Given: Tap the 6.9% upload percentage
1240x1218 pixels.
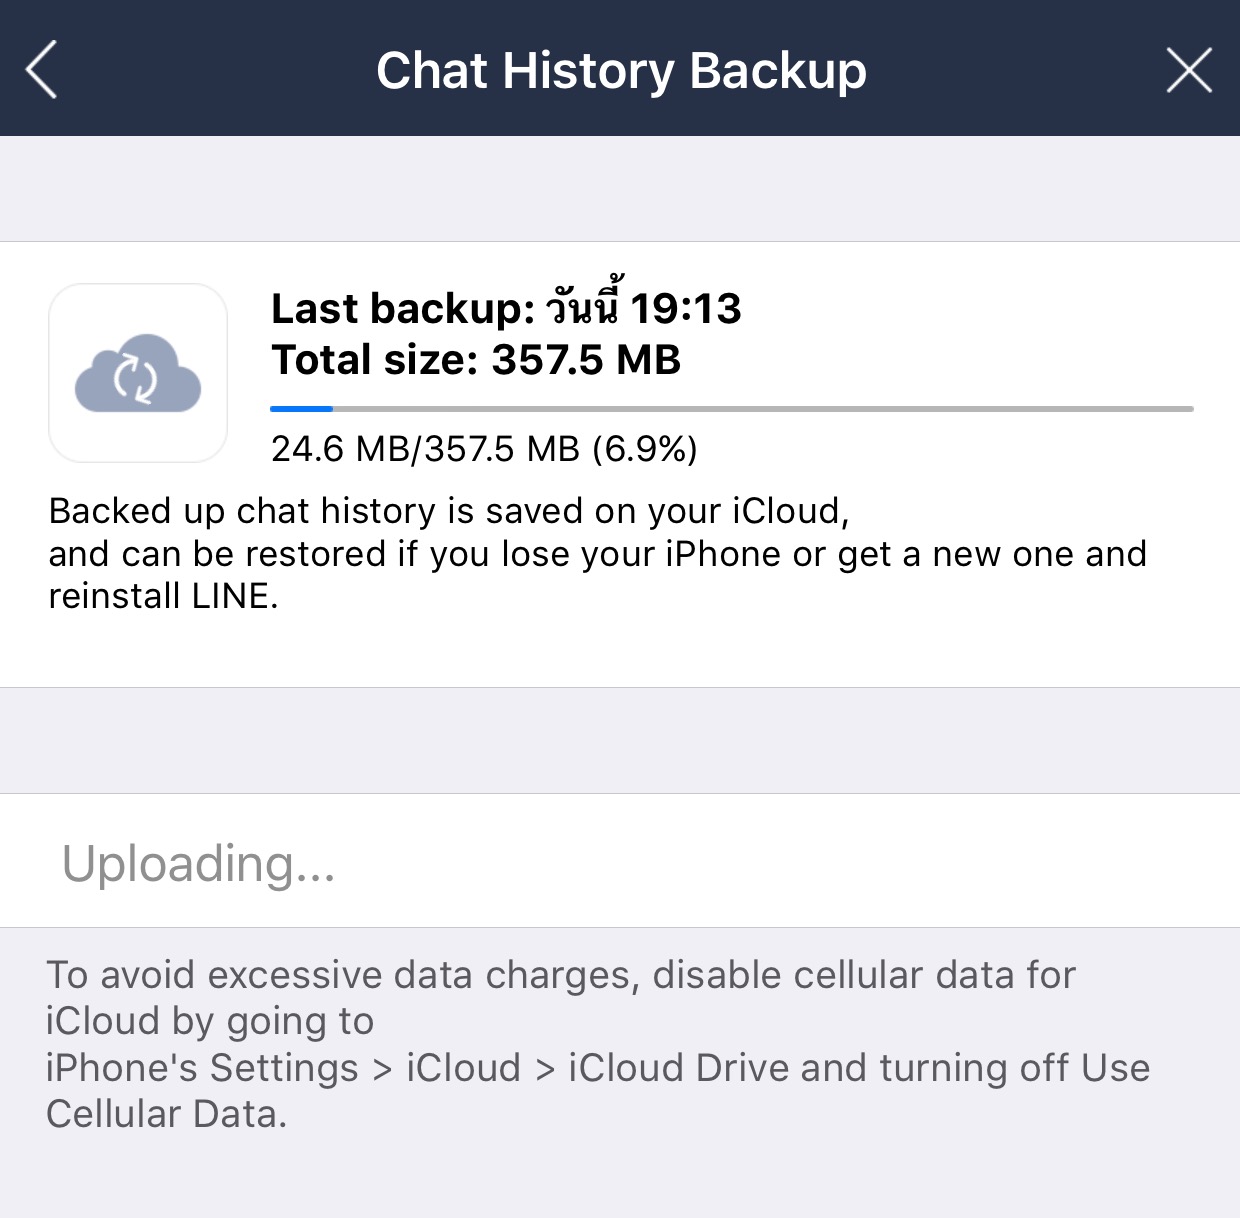Looking at the screenshot, I should tap(645, 450).
